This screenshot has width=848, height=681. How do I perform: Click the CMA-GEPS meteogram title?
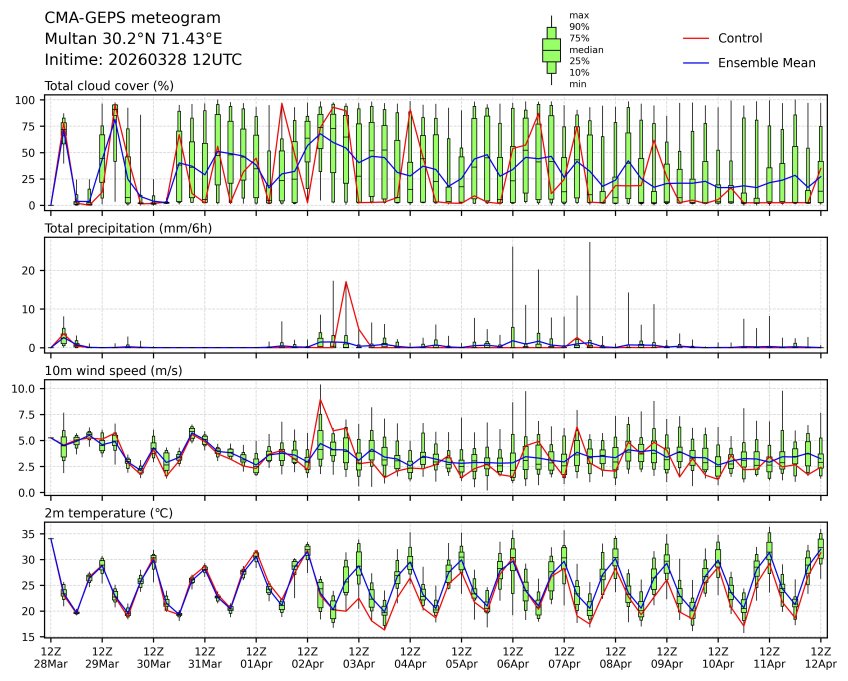(x=132, y=18)
